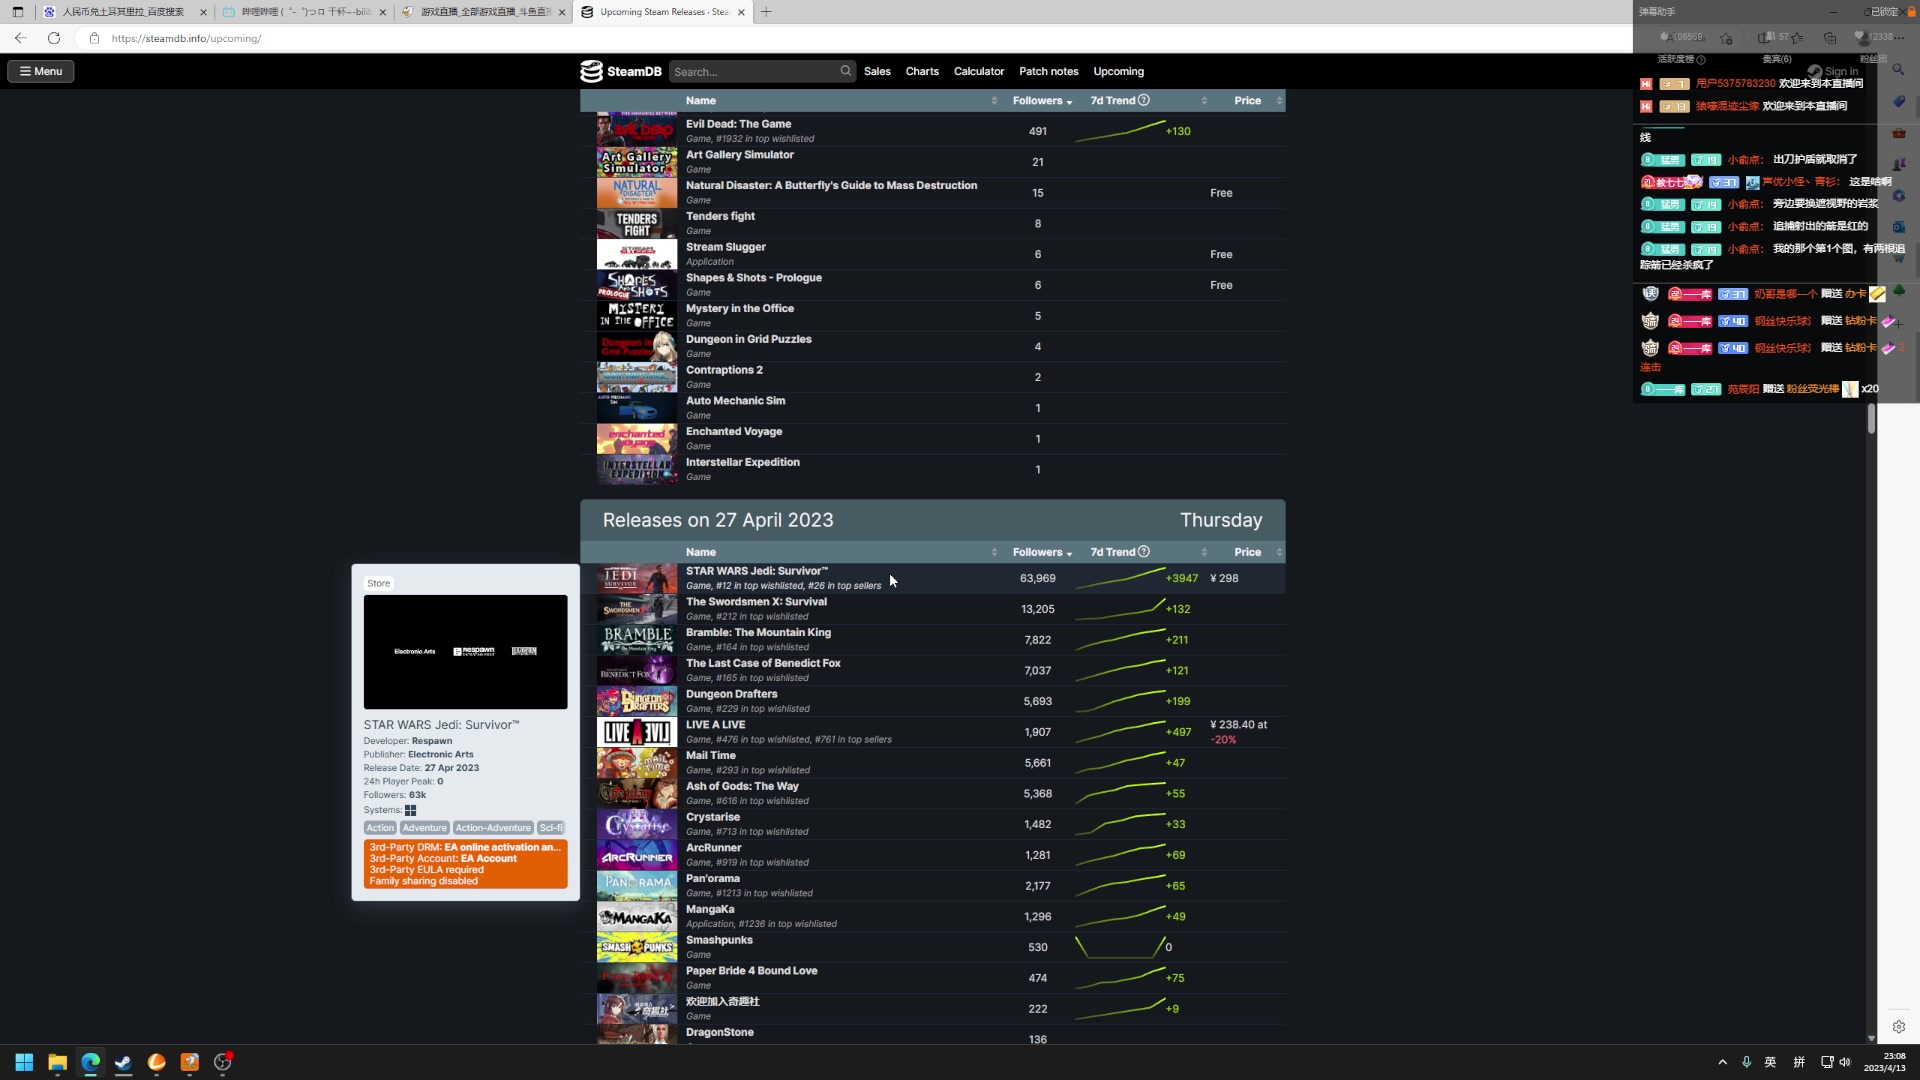Screen dimensions: 1920x1080
Task: Sort the 27 April list by Followers
Action: (1041, 552)
